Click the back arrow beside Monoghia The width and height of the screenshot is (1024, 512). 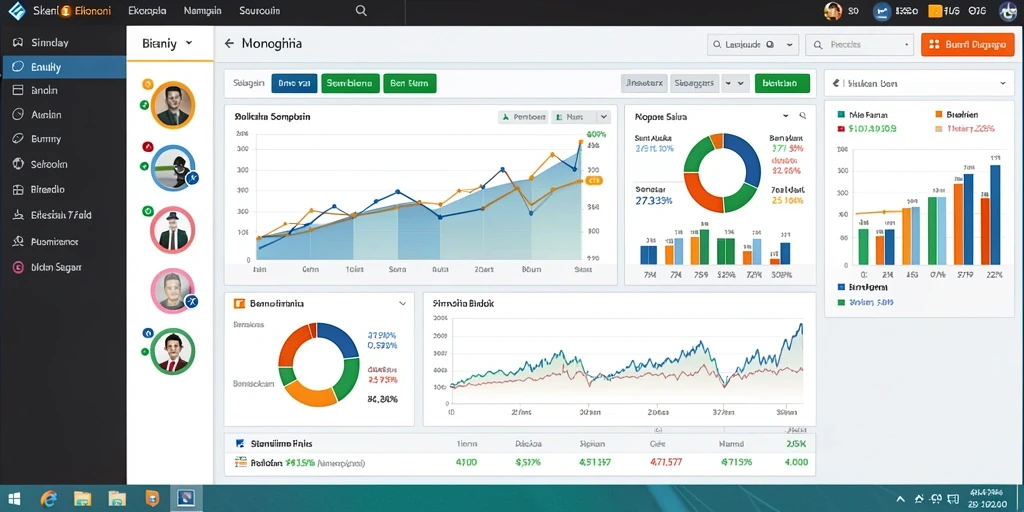229,44
